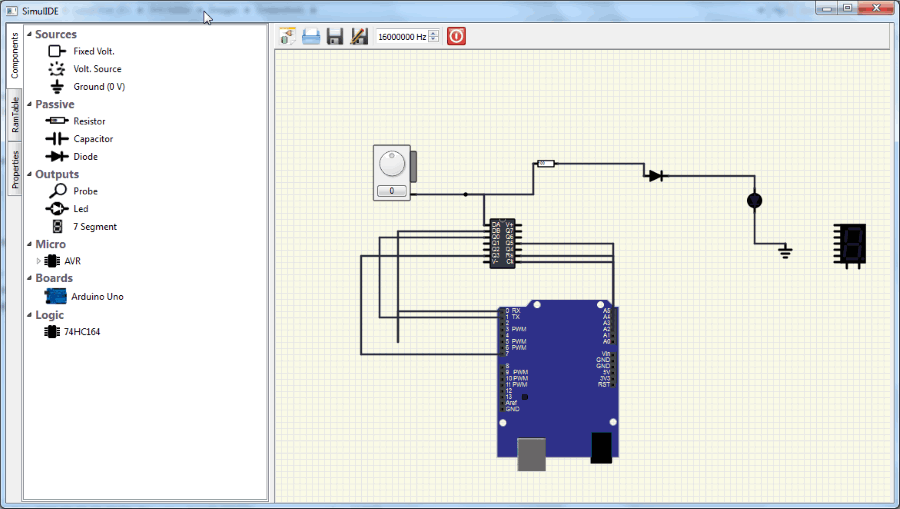
Task: Select the ground symbol on canvas
Action: [785, 252]
